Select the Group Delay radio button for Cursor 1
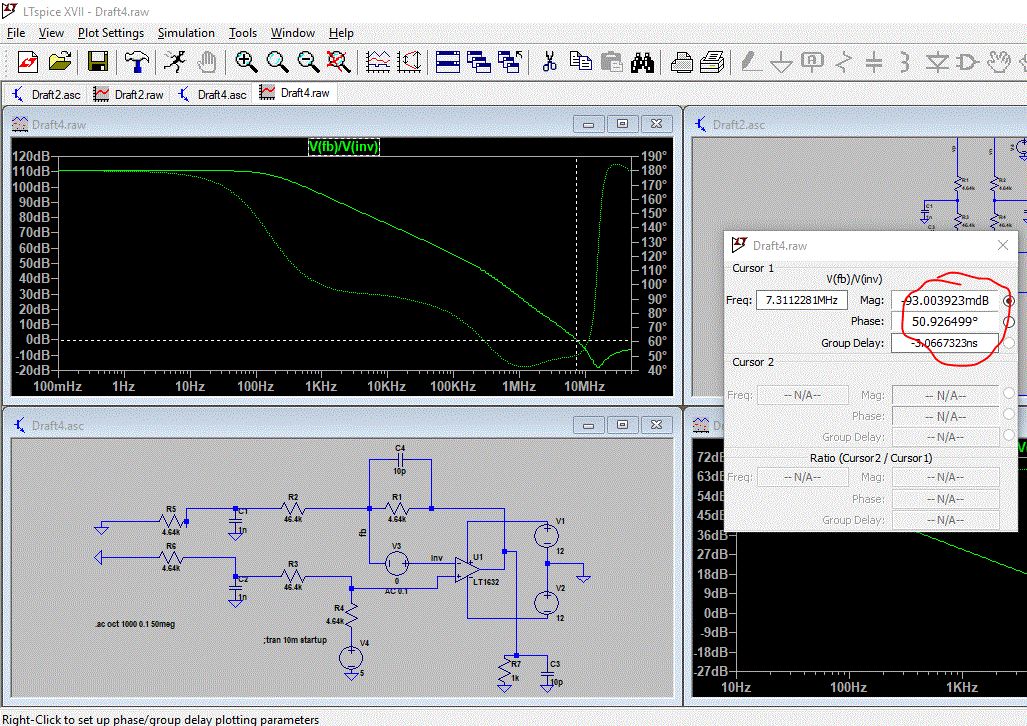Screen dimensions: 1027x726 pyautogui.click(x=1008, y=343)
